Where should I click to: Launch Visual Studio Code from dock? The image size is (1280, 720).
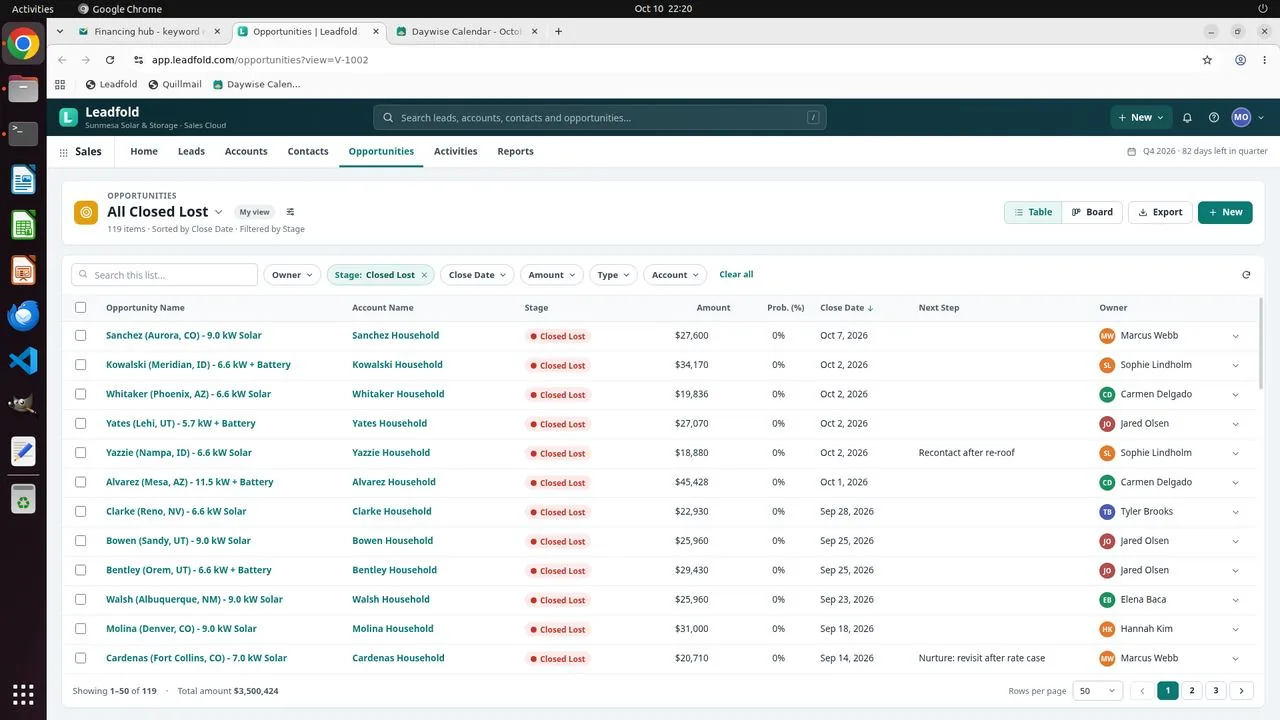coord(23,361)
